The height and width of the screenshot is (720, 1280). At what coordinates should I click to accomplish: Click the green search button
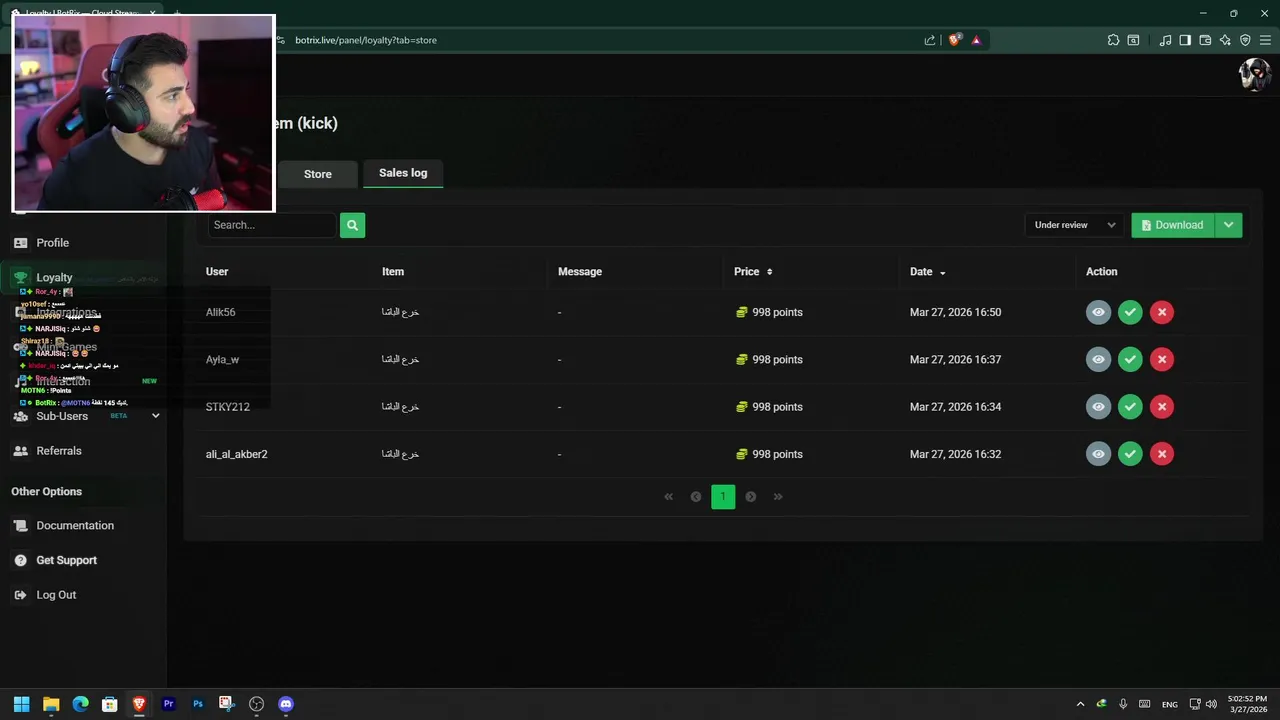click(x=352, y=225)
